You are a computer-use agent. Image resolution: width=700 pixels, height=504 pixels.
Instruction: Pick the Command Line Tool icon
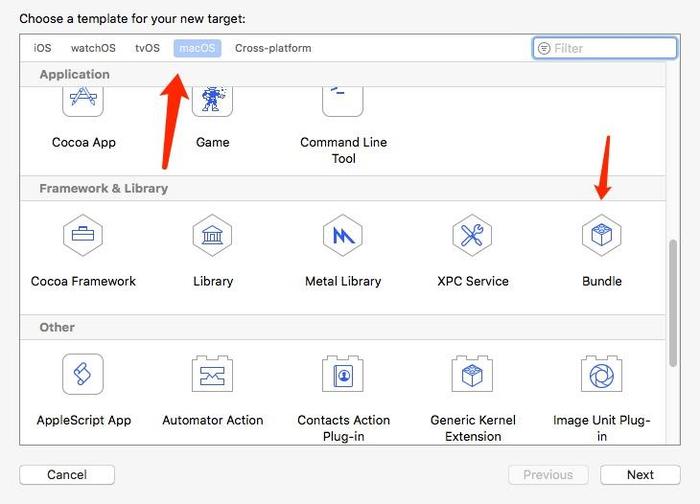pos(342,102)
